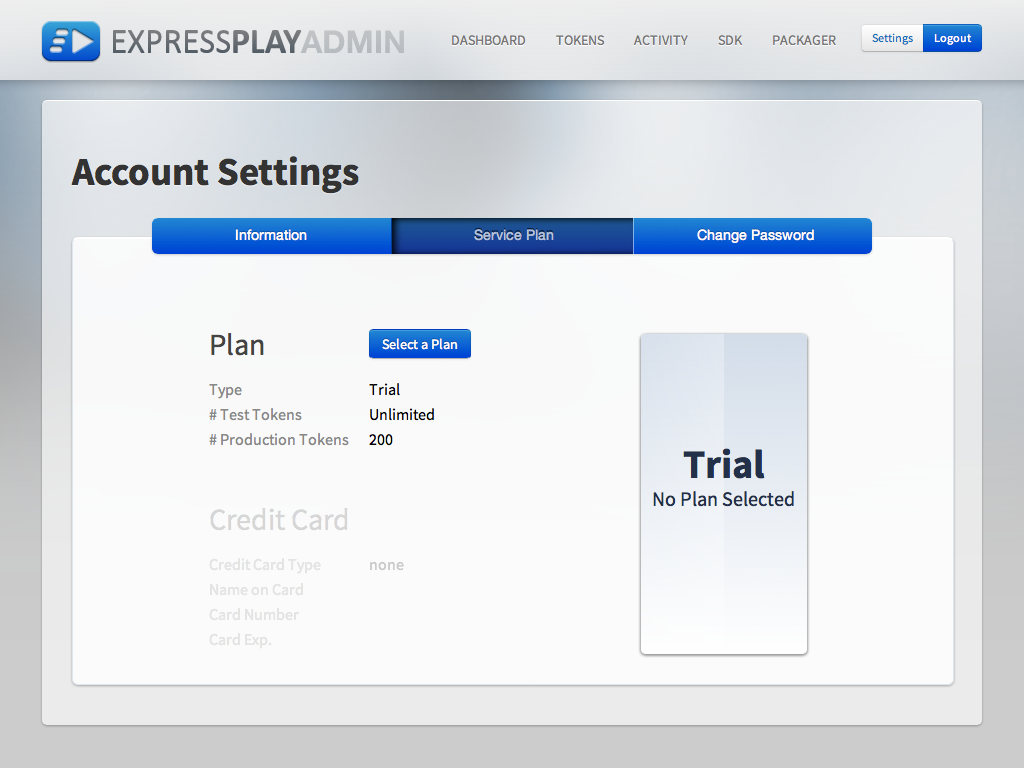Screen dimensions: 1024x768
Task: Switch to the Information tab
Action: coord(271,236)
